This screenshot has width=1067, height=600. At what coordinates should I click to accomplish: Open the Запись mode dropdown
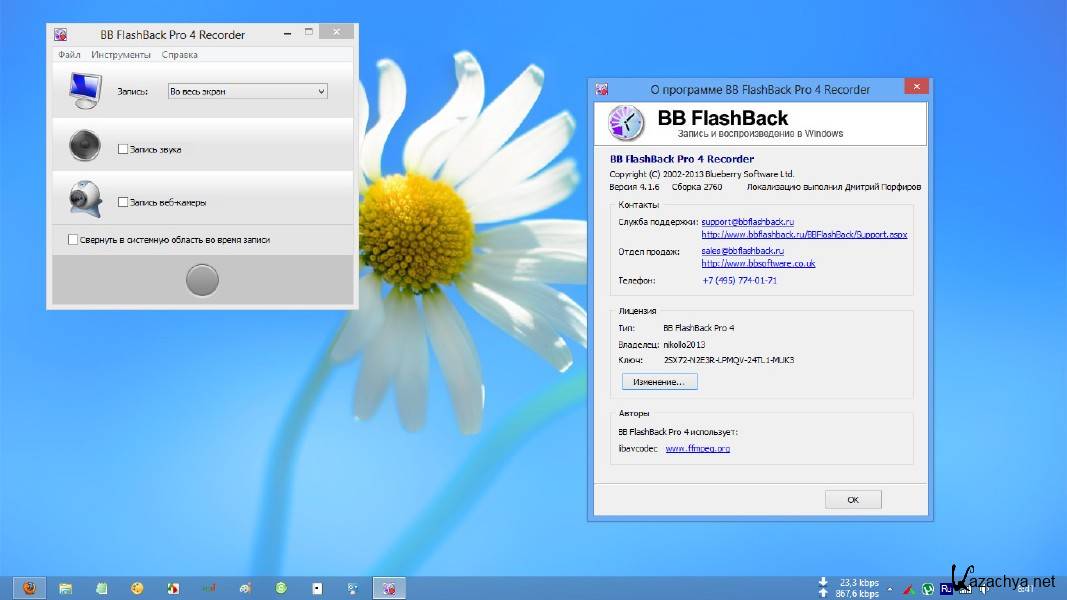tap(248, 91)
